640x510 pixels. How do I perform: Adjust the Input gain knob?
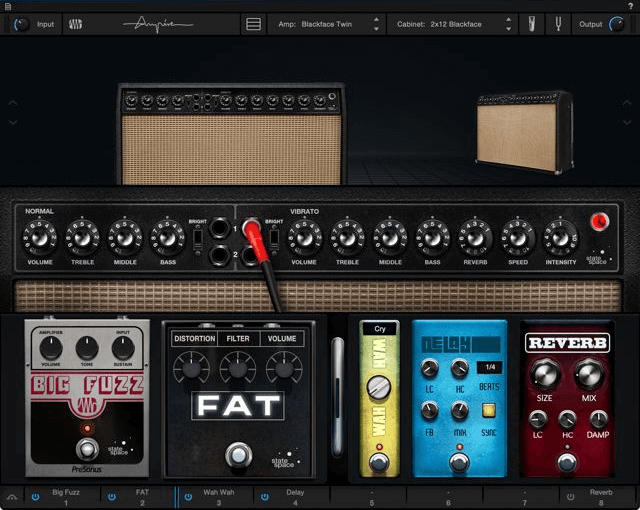click(21, 24)
